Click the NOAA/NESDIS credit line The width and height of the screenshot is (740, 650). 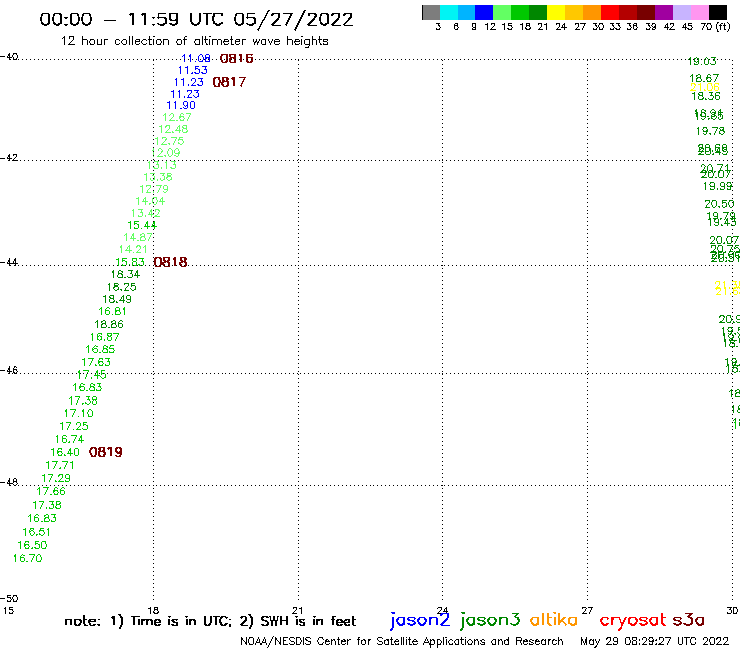[x=402, y=642]
